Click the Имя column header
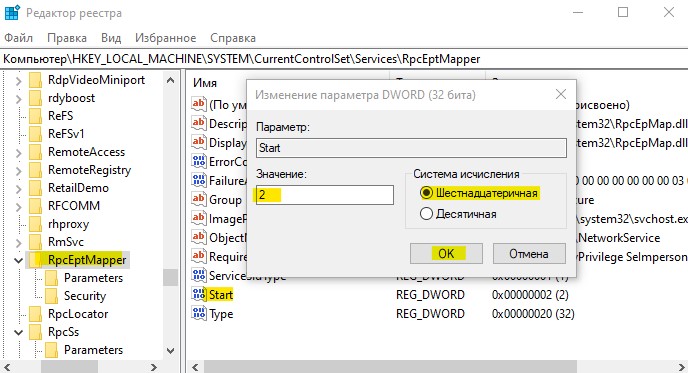This screenshot has height=373, width=688. (205, 83)
